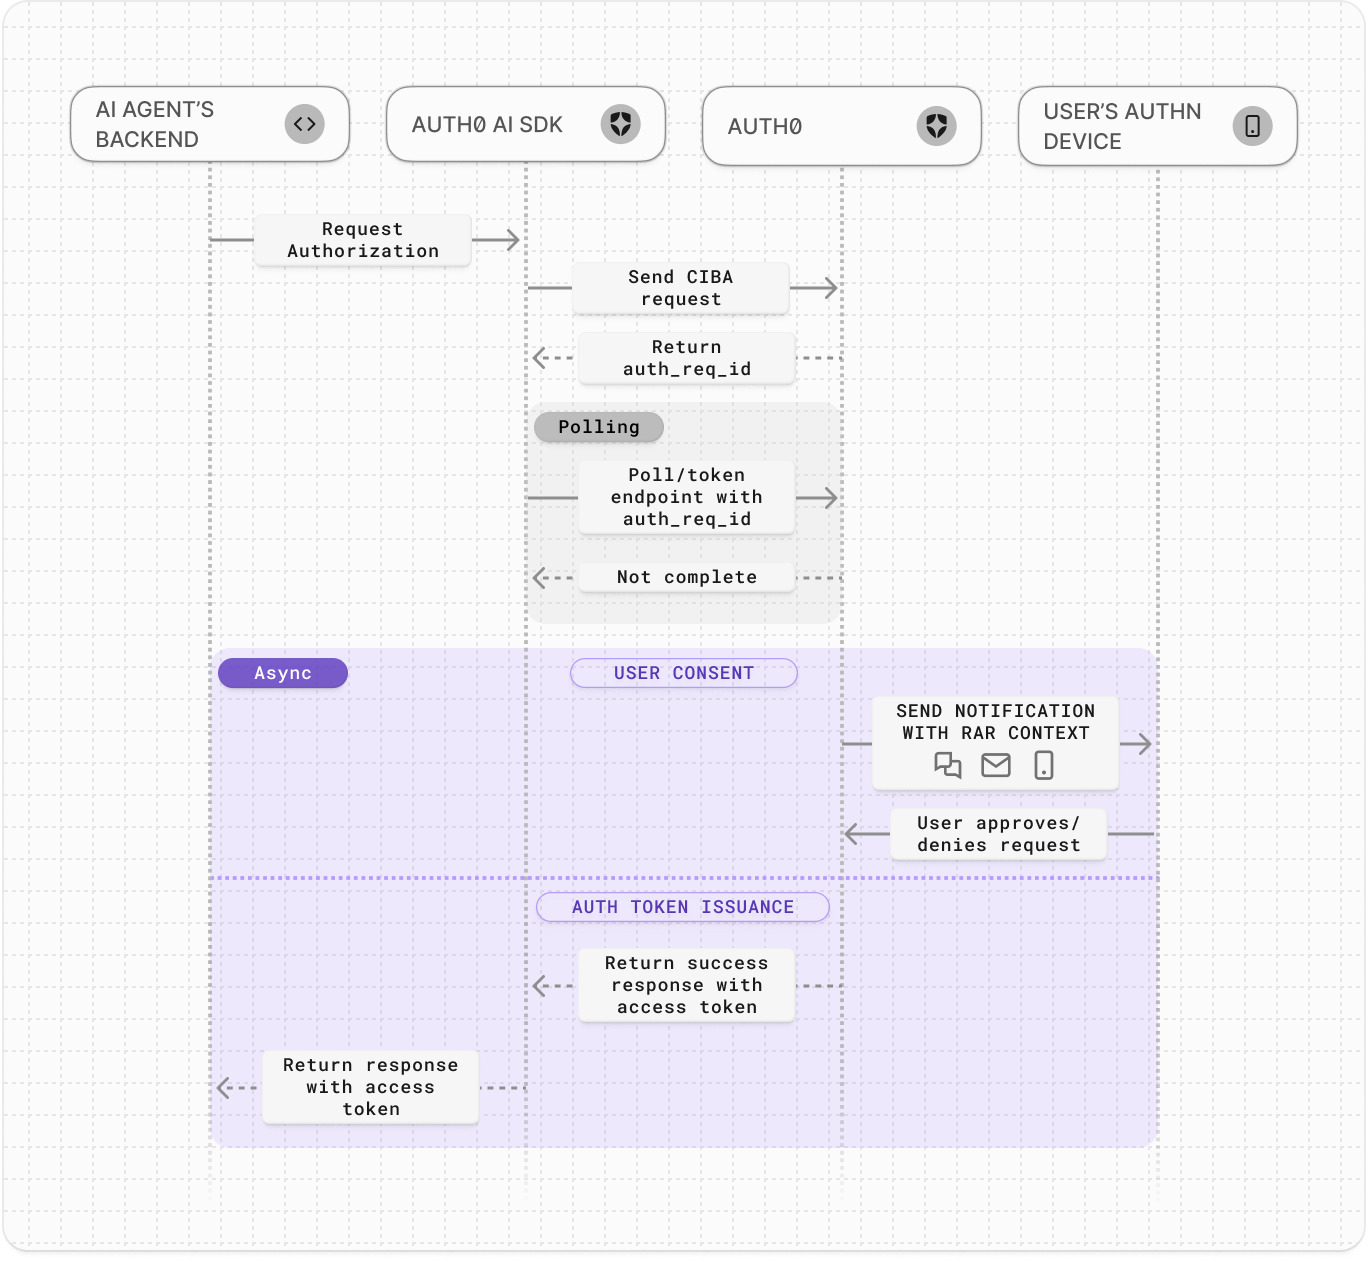1368x1262 pixels.
Task: Click the Not complete message
Action: tap(686, 577)
